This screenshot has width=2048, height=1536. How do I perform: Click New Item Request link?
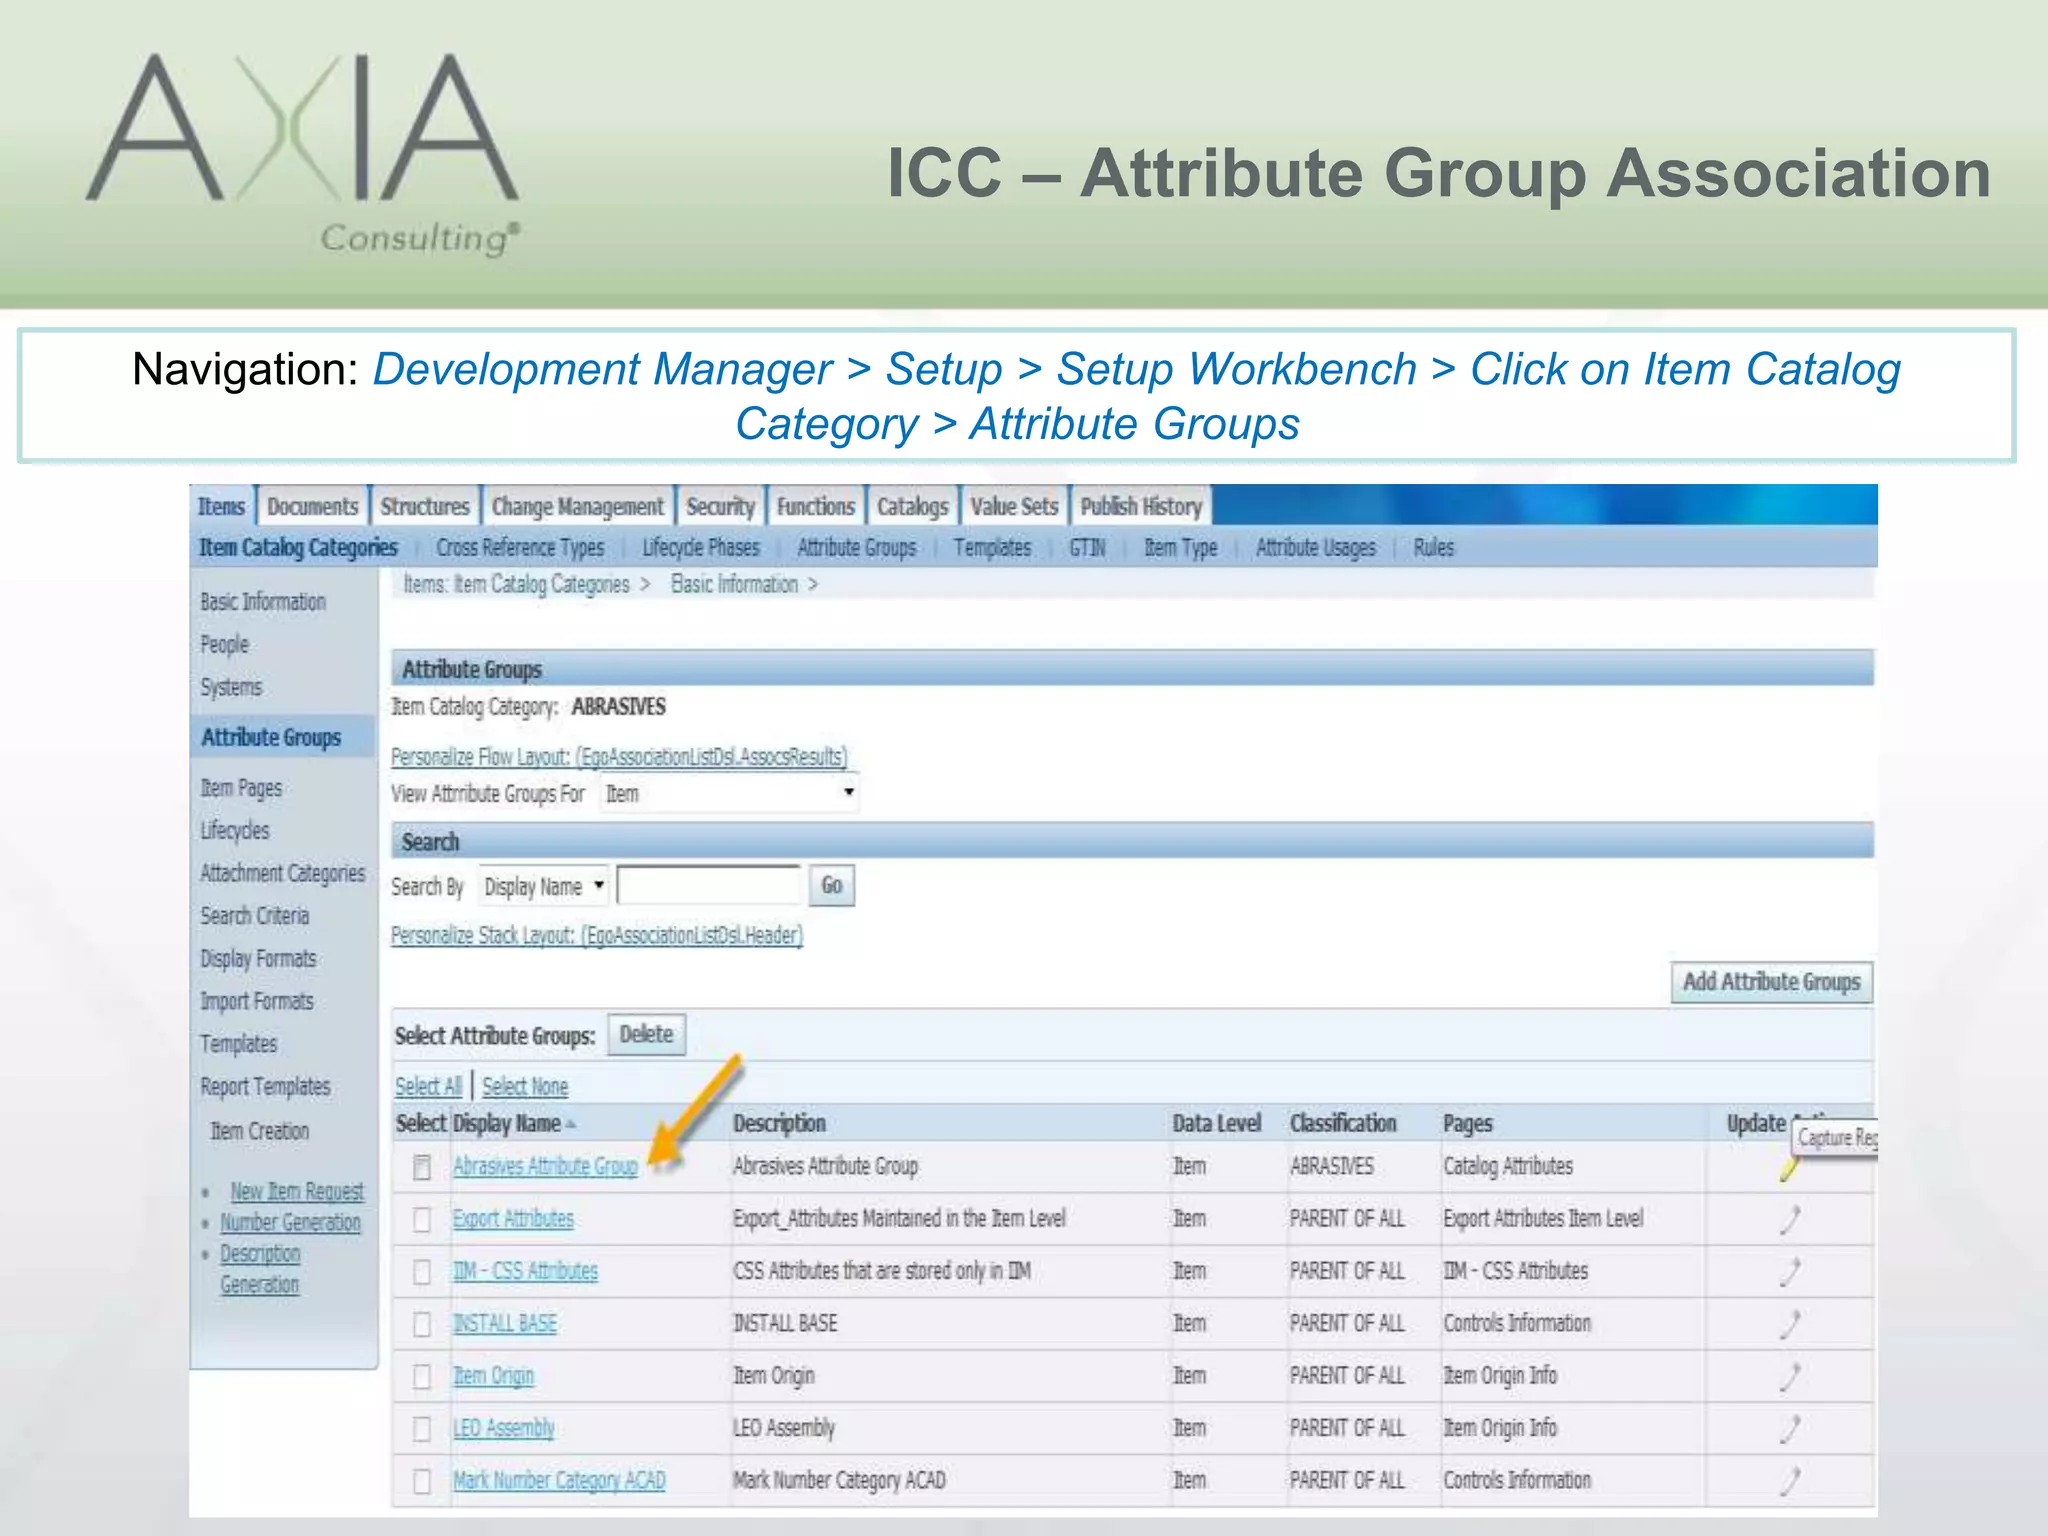pos(297,1192)
